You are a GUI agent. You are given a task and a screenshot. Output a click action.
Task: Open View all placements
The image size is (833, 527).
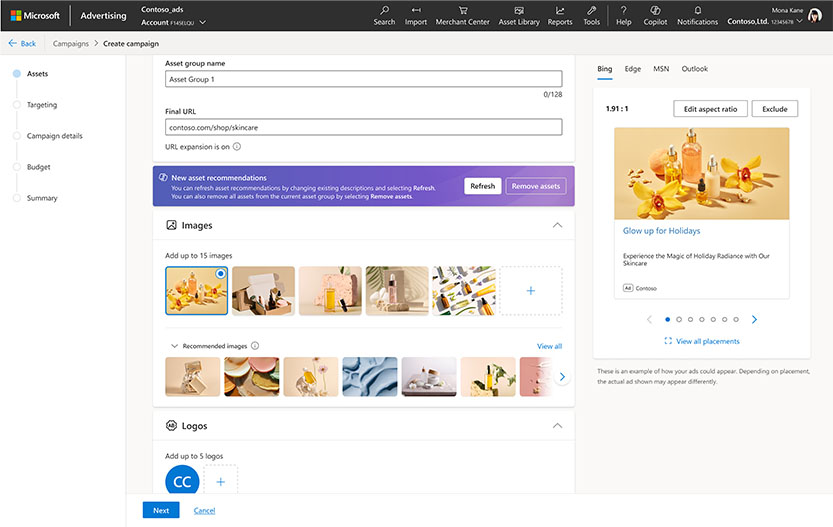[702, 341]
